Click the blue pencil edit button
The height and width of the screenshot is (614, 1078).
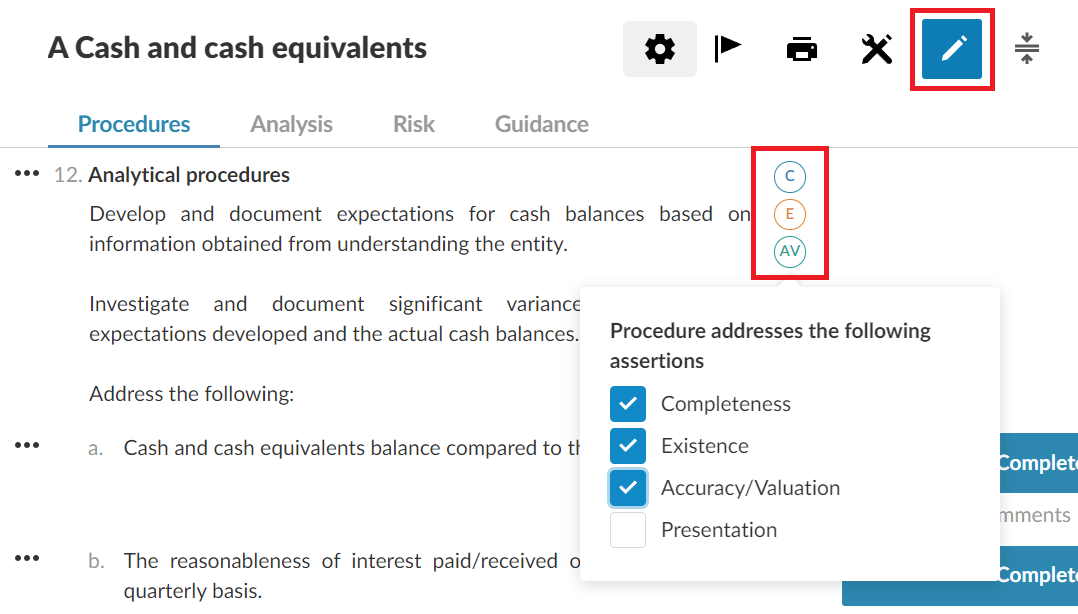coord(952,49)
